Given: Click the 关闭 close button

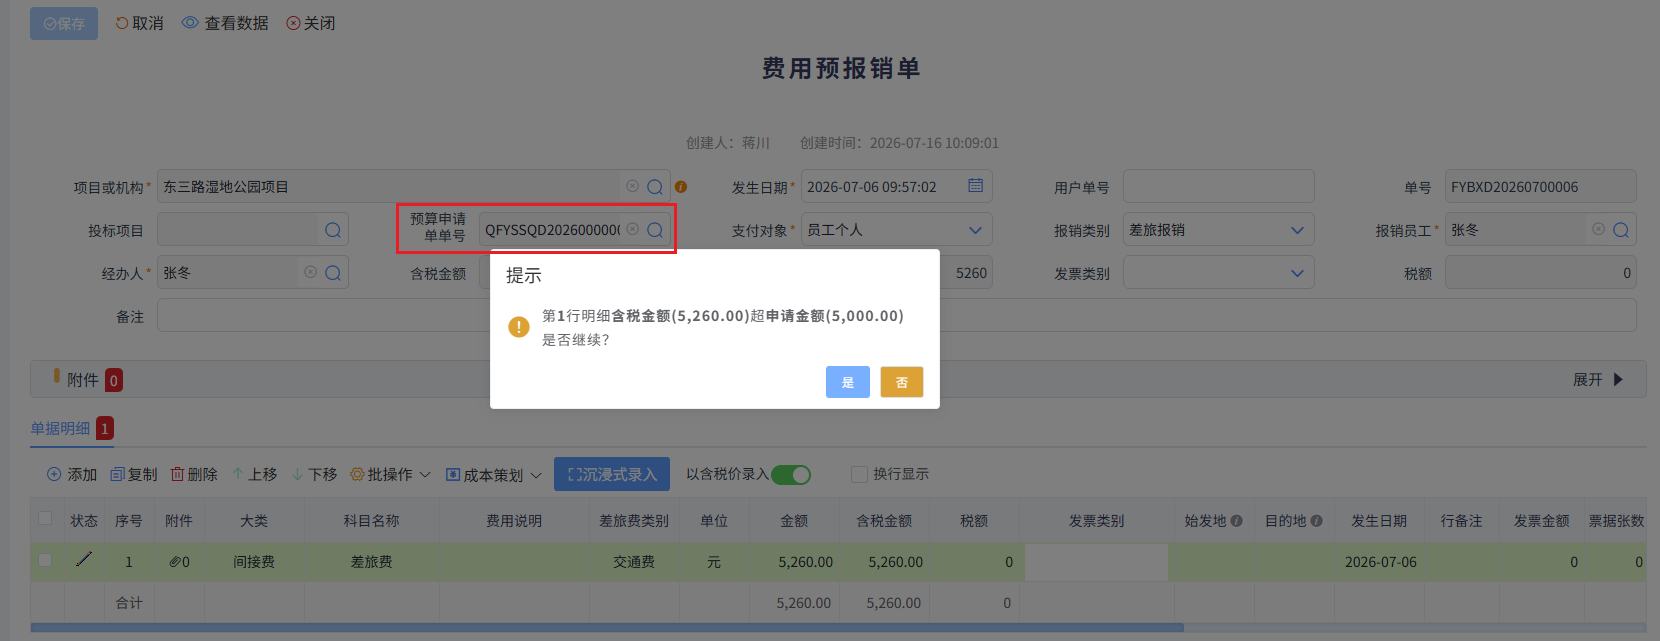Looking at the screenshot, I should (x=311, y=23).
